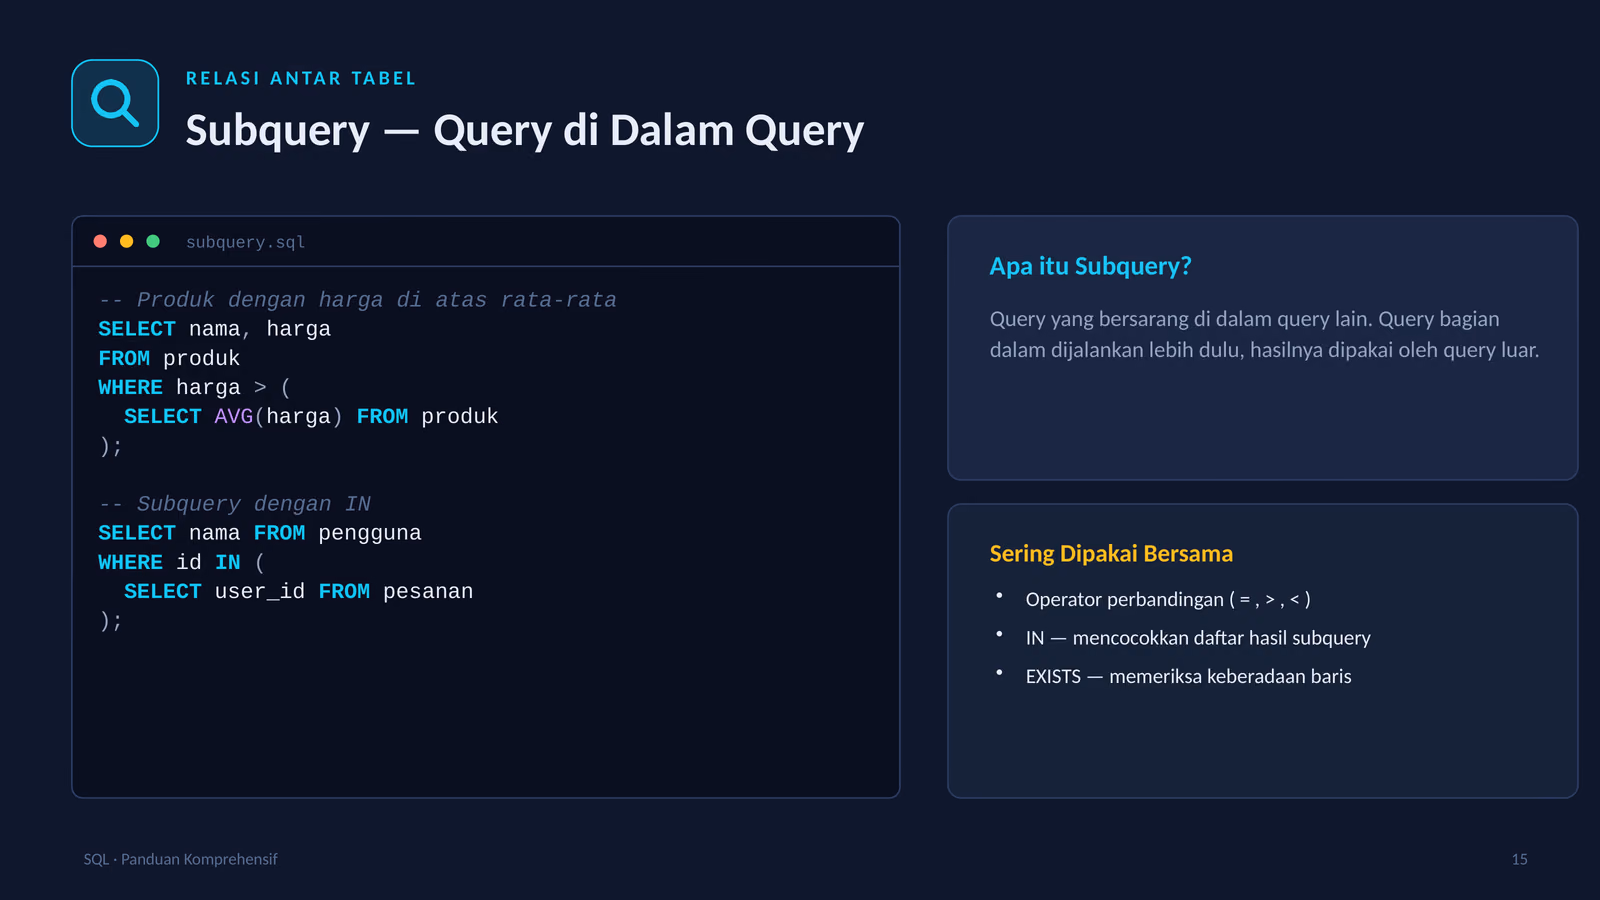Click the line 'WHERE harga > ('
This screenshot has height=900, width=1600.
194,387
